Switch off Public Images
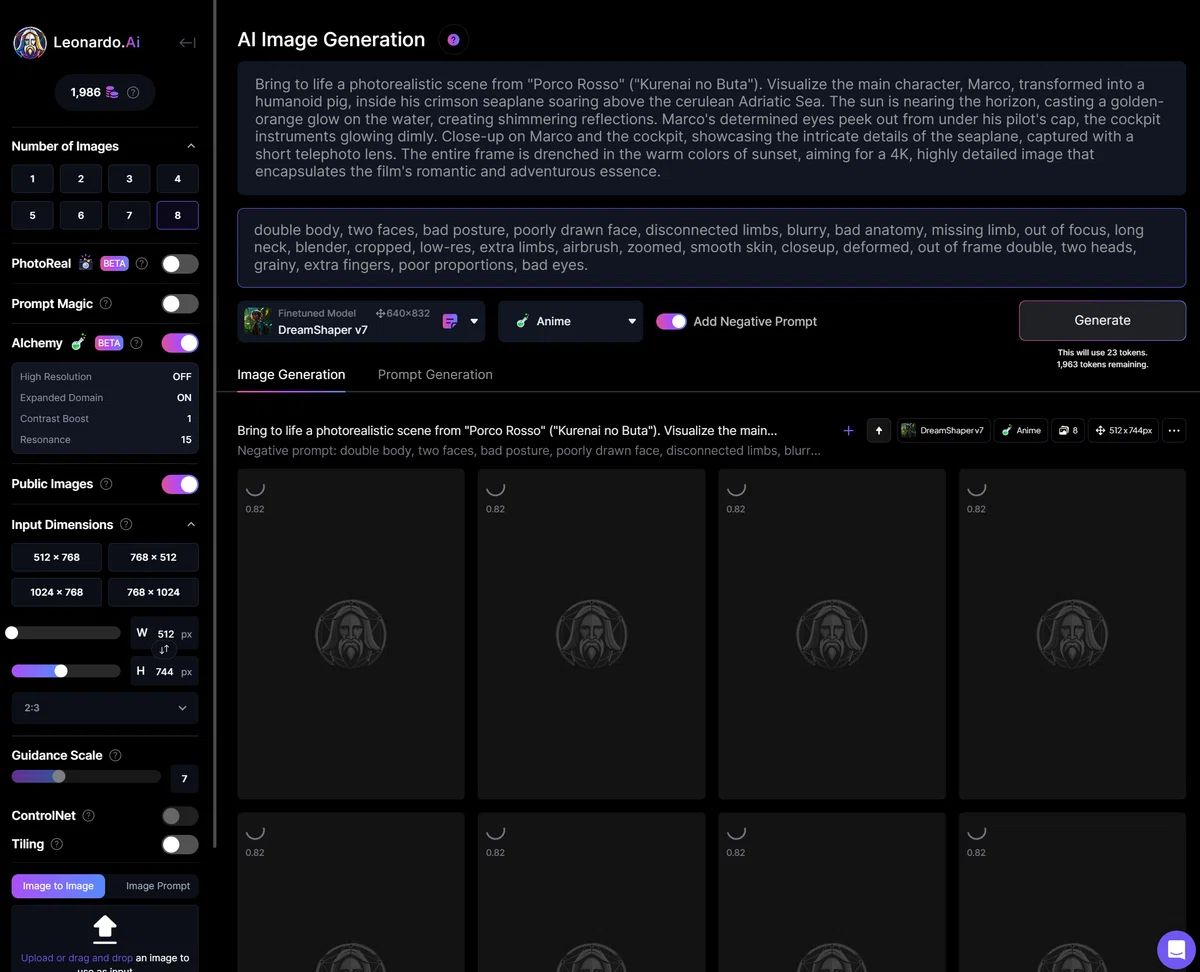The height and width of the screenshot is (972, 1200). 180,484
